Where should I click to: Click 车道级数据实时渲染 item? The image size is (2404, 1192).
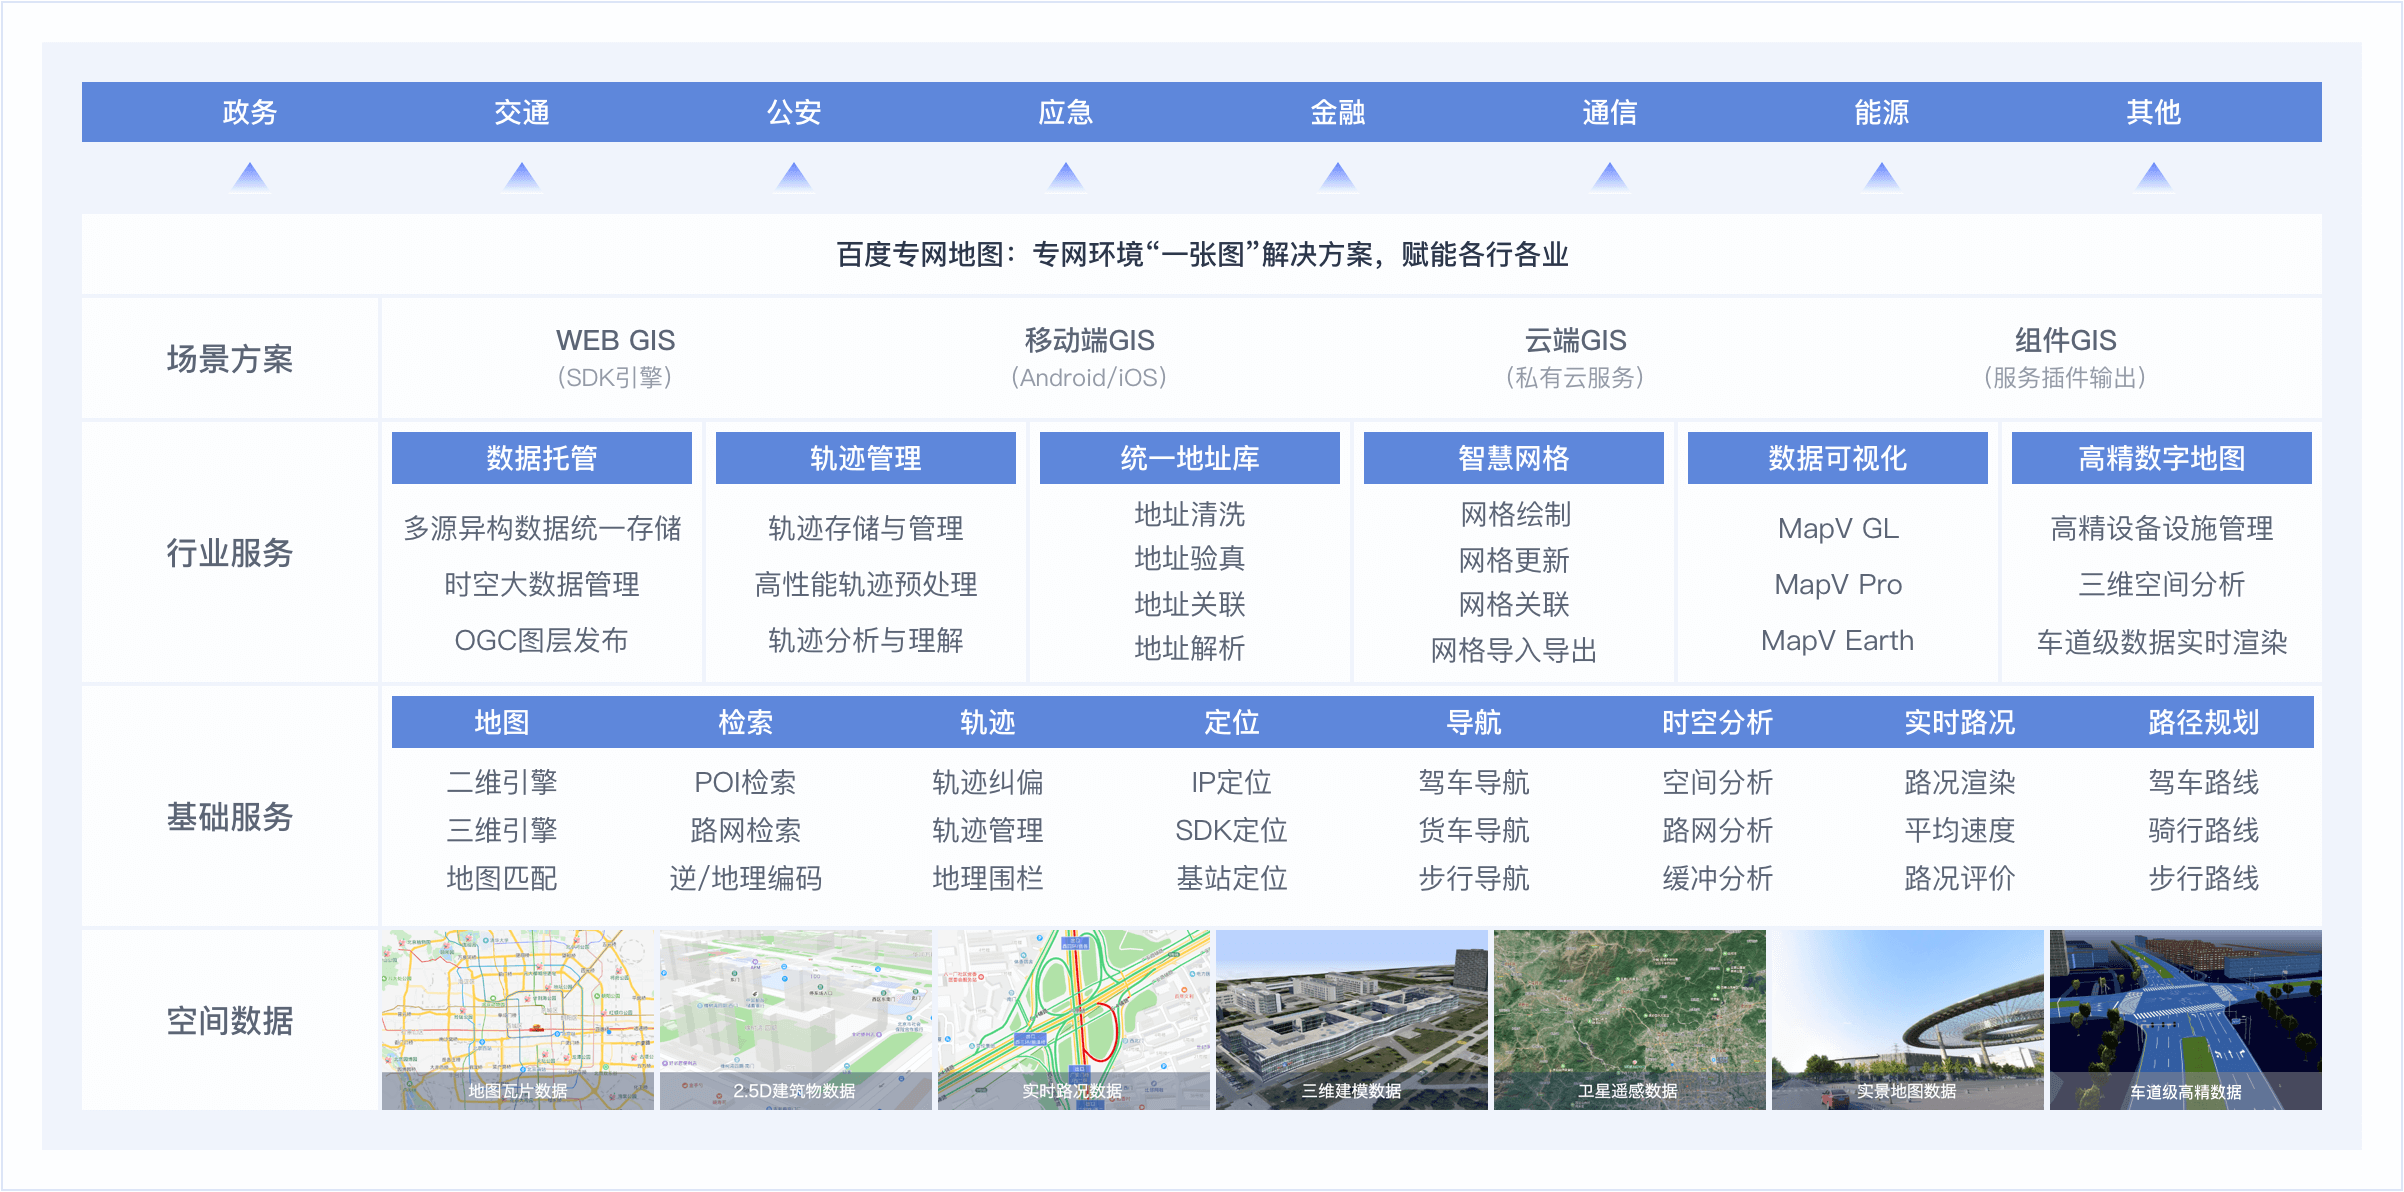coord(2162,642)
